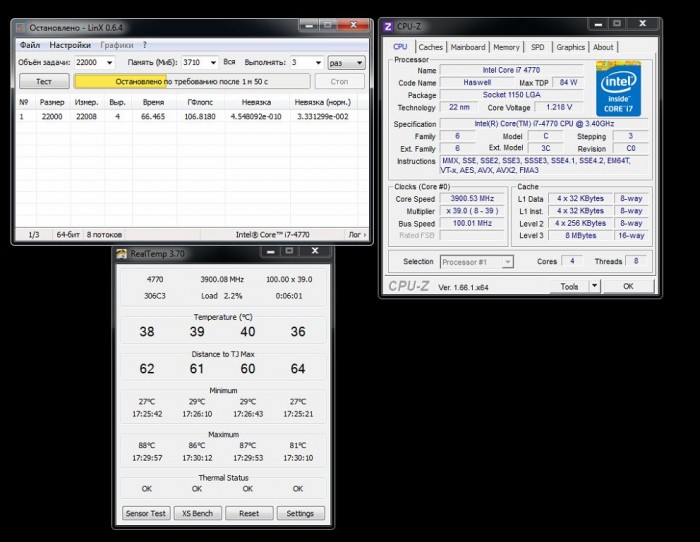This screenshot has height=542, width=700.
Task: Click the LinX app icon in title bar
Action: [x=21, y=28]
